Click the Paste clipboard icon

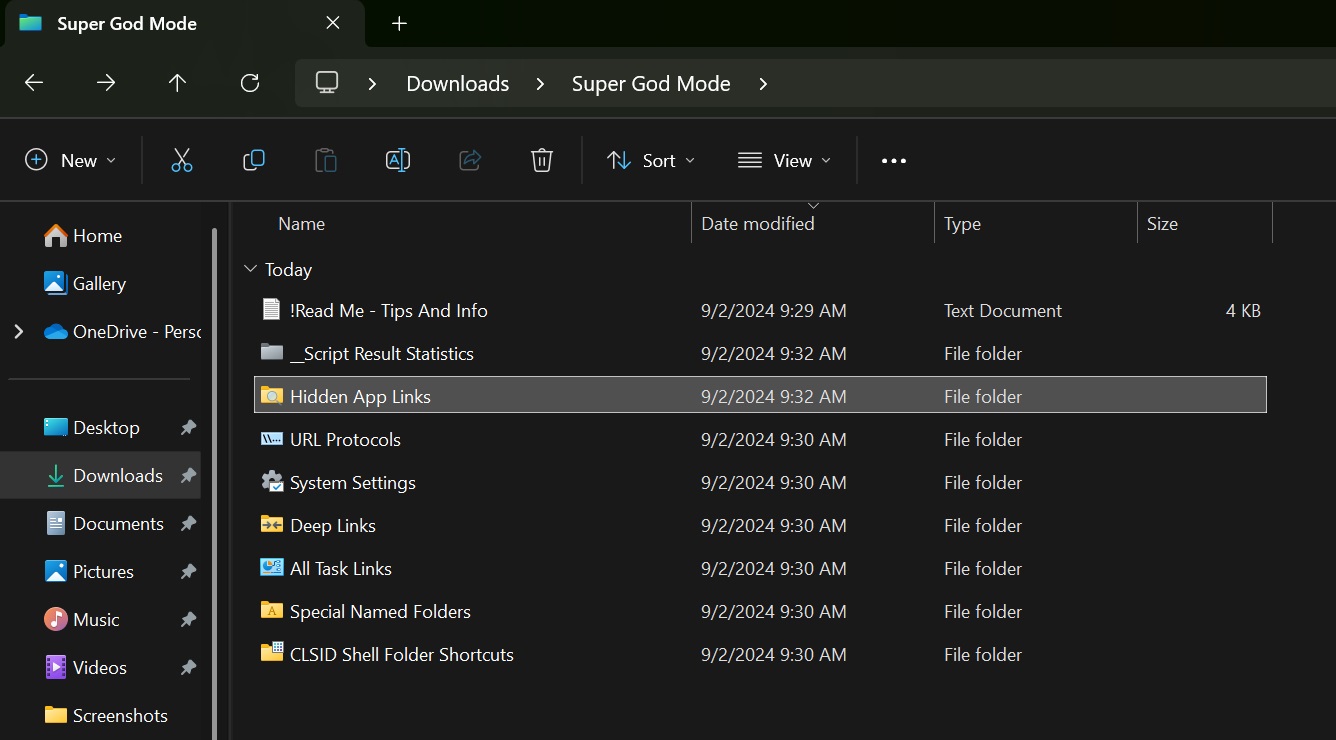[x=326, y=160]
